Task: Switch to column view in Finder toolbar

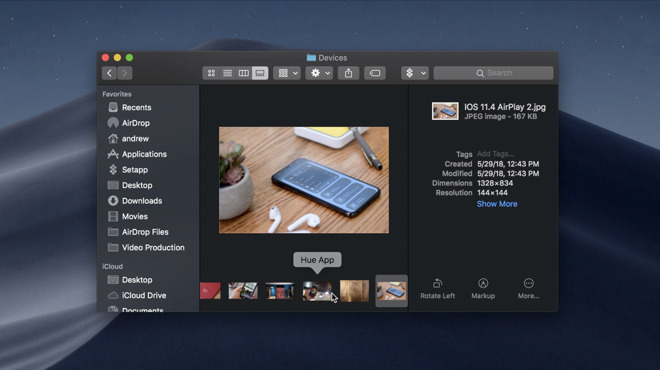Action: [x=244, y=73]
